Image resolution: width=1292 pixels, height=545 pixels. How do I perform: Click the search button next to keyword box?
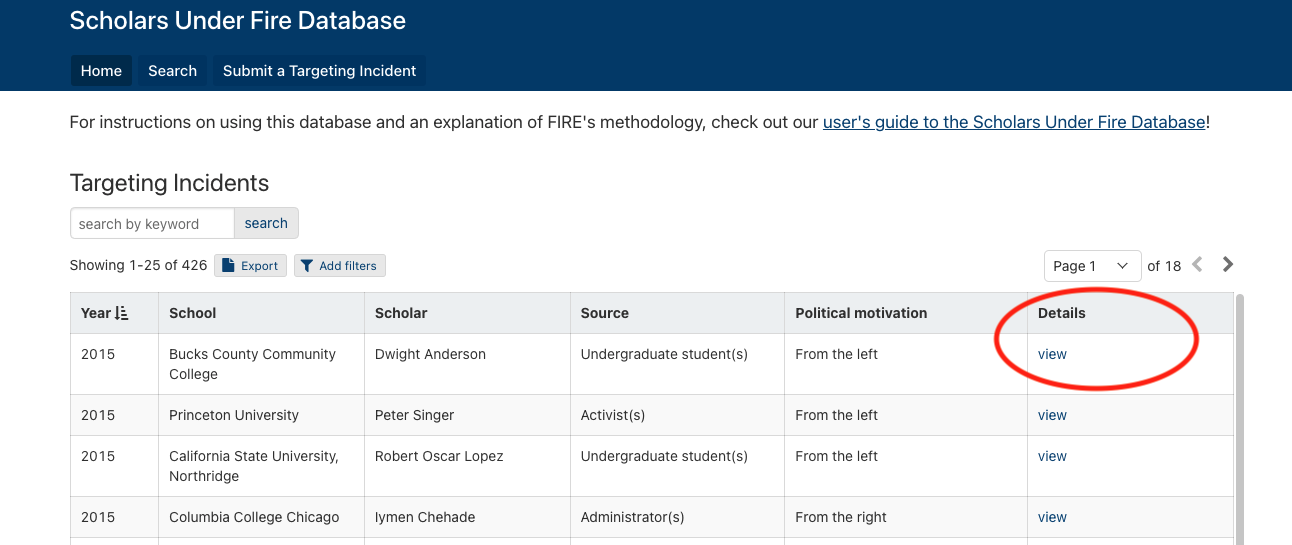266,223
